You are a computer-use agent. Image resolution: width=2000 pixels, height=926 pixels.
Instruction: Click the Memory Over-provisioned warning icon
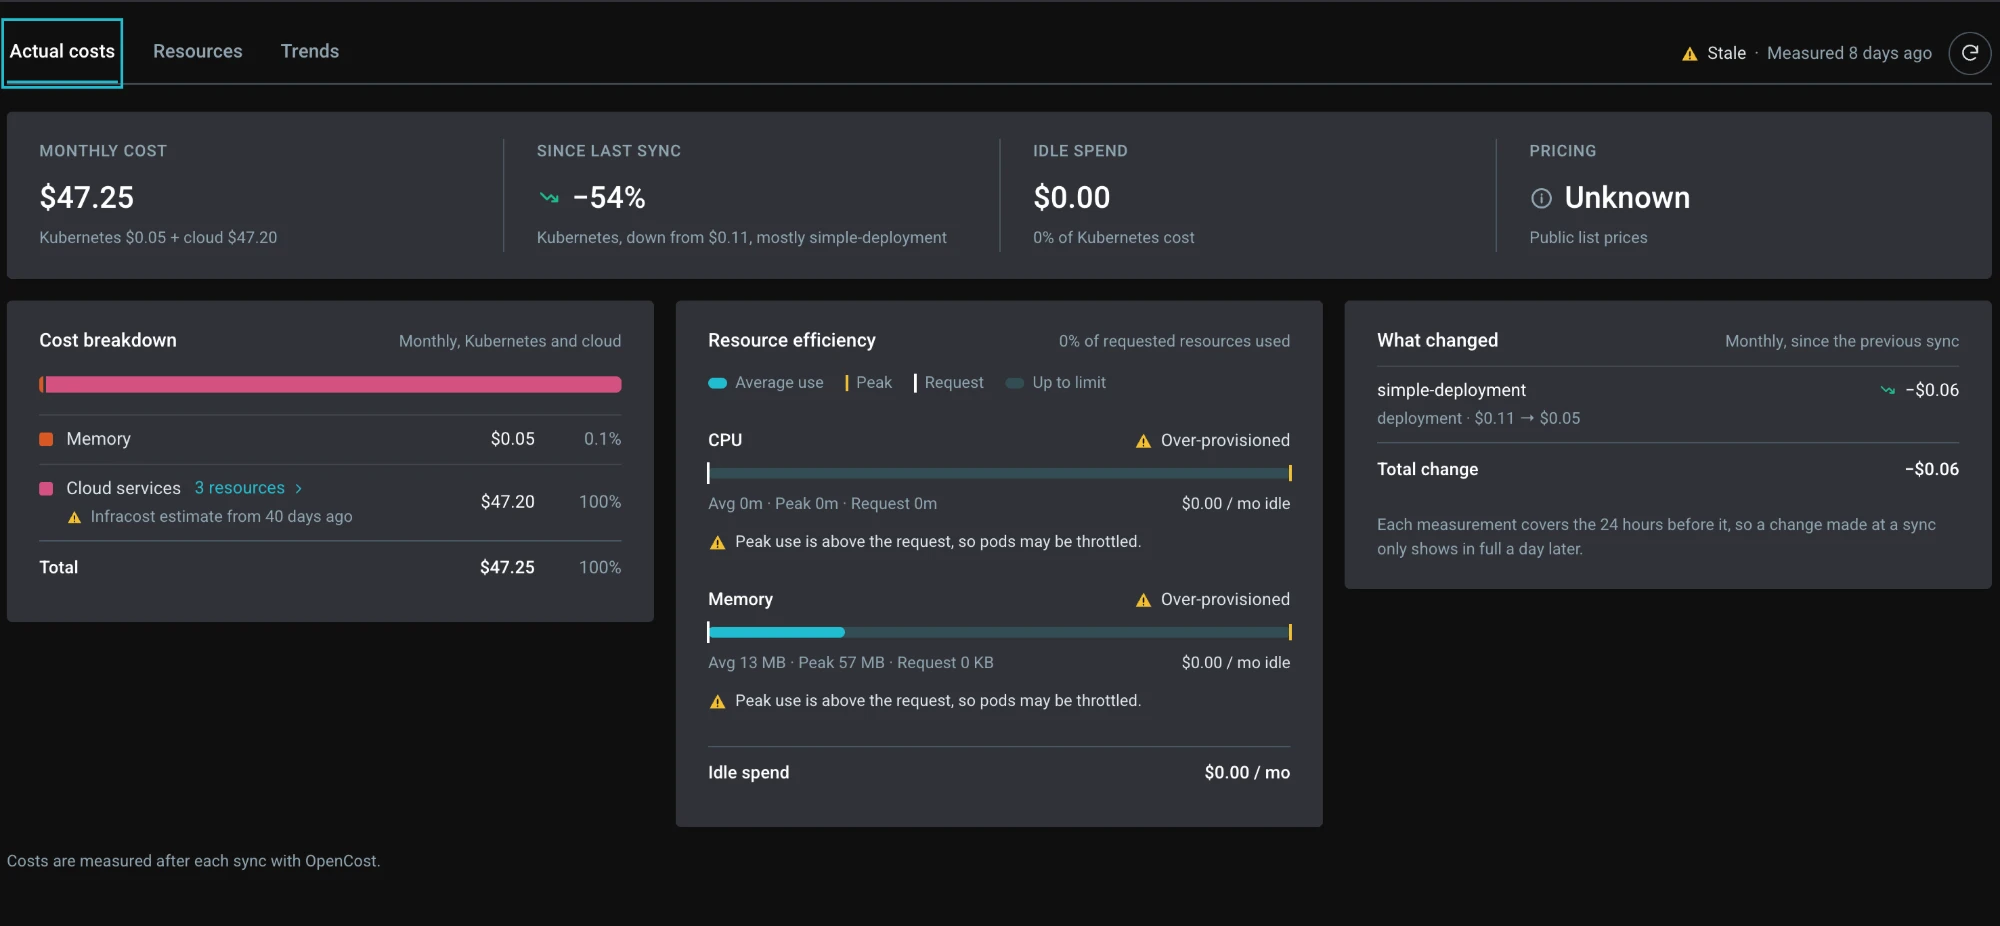(1143, 600)
